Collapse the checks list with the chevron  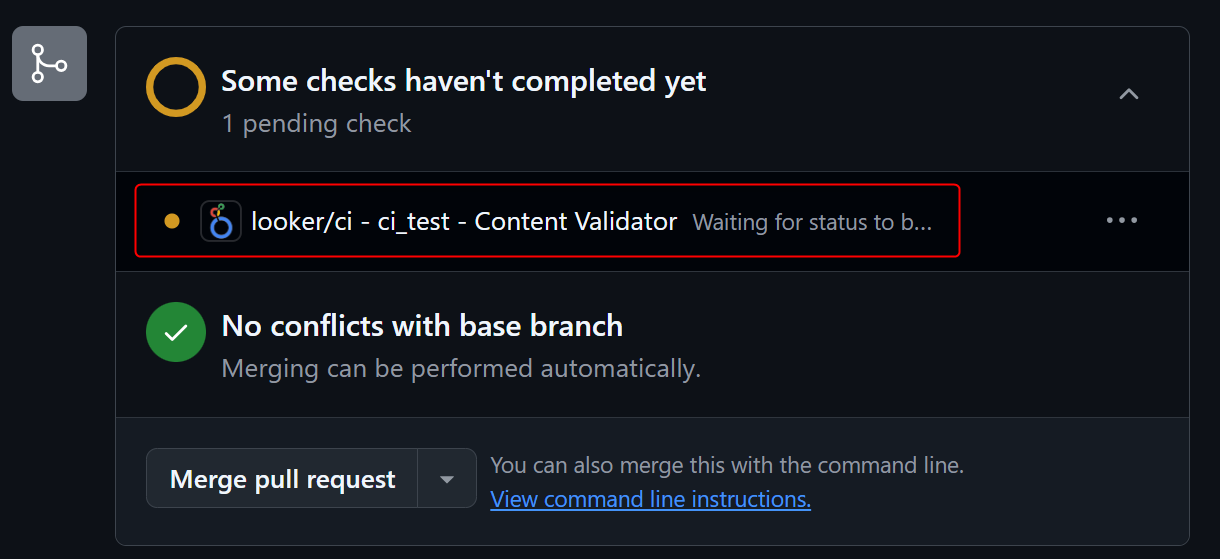1128,94
